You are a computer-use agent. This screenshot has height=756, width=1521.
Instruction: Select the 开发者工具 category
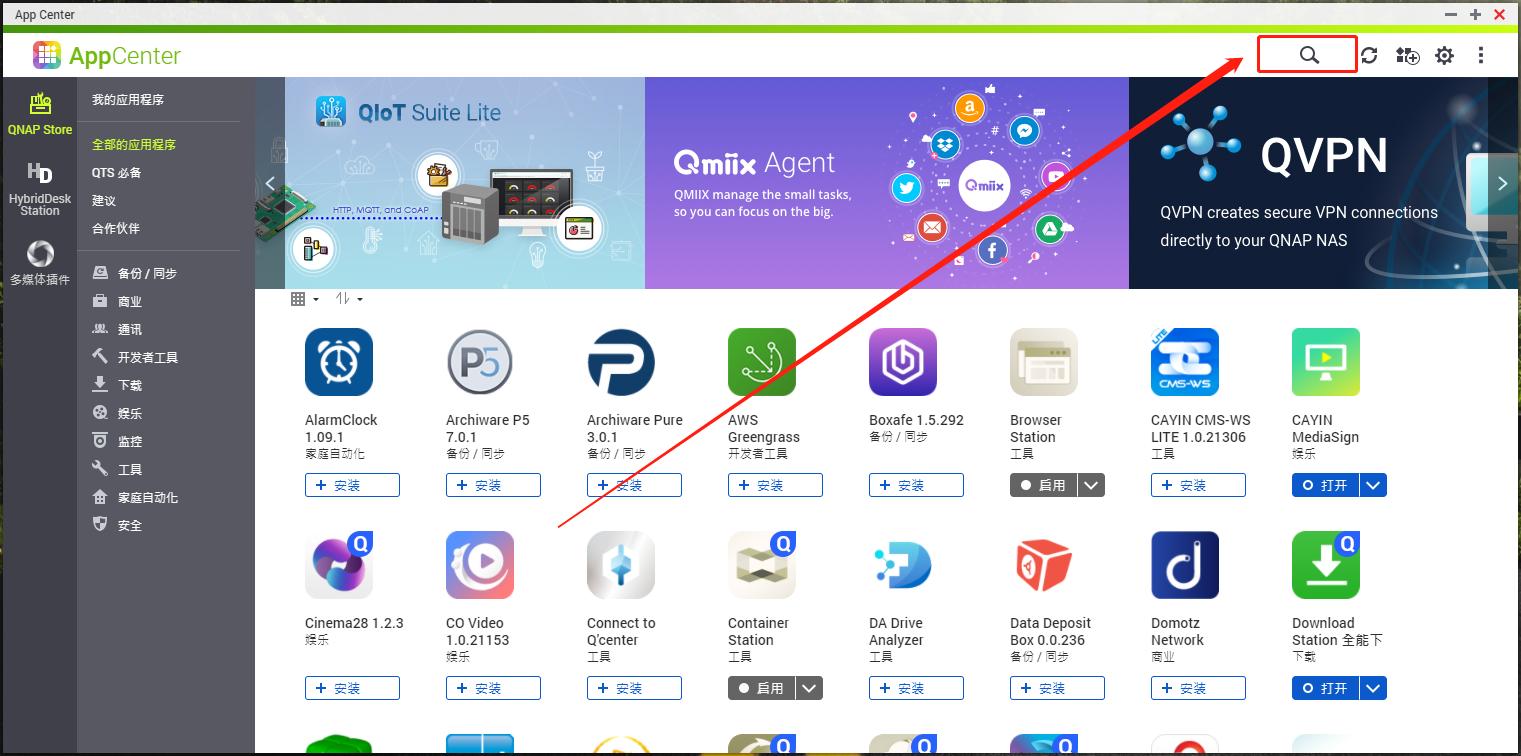(x=147, y=357)
